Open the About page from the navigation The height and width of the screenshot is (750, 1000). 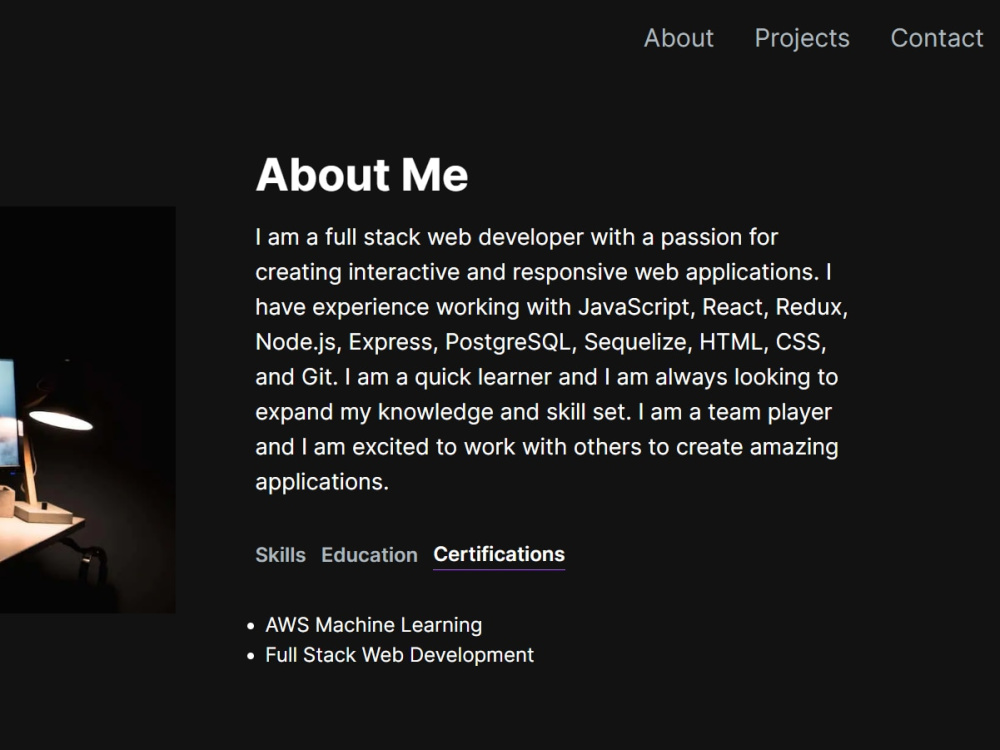(x=679, y=38)
